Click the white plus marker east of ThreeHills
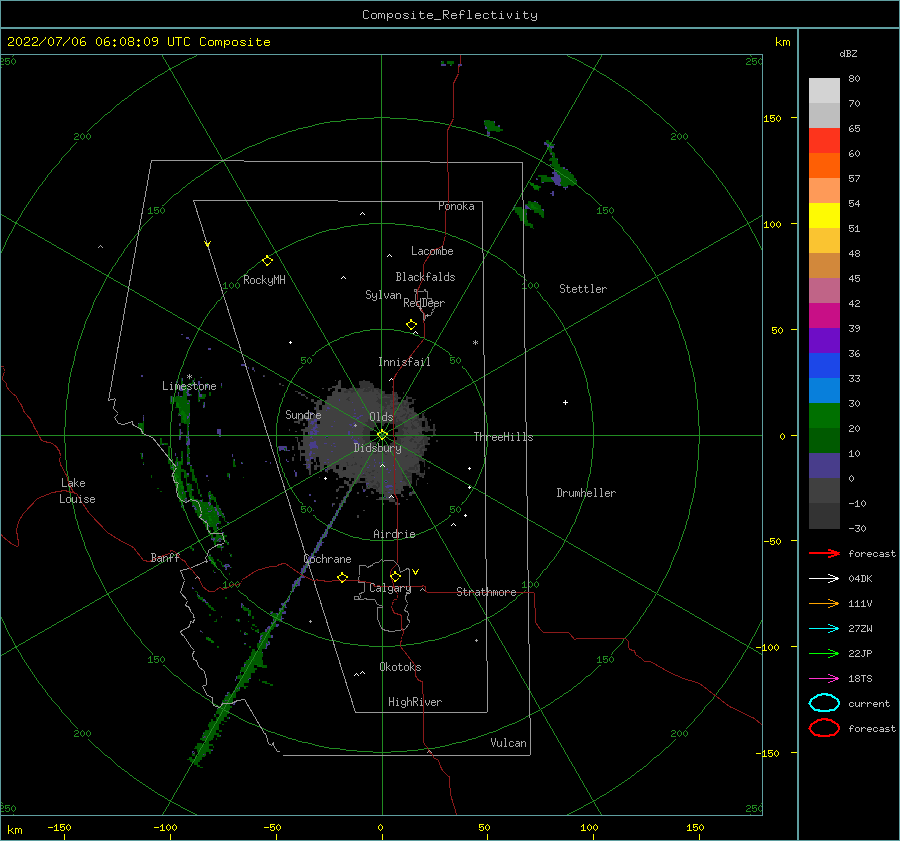900x841 pixels. (565, 402)
